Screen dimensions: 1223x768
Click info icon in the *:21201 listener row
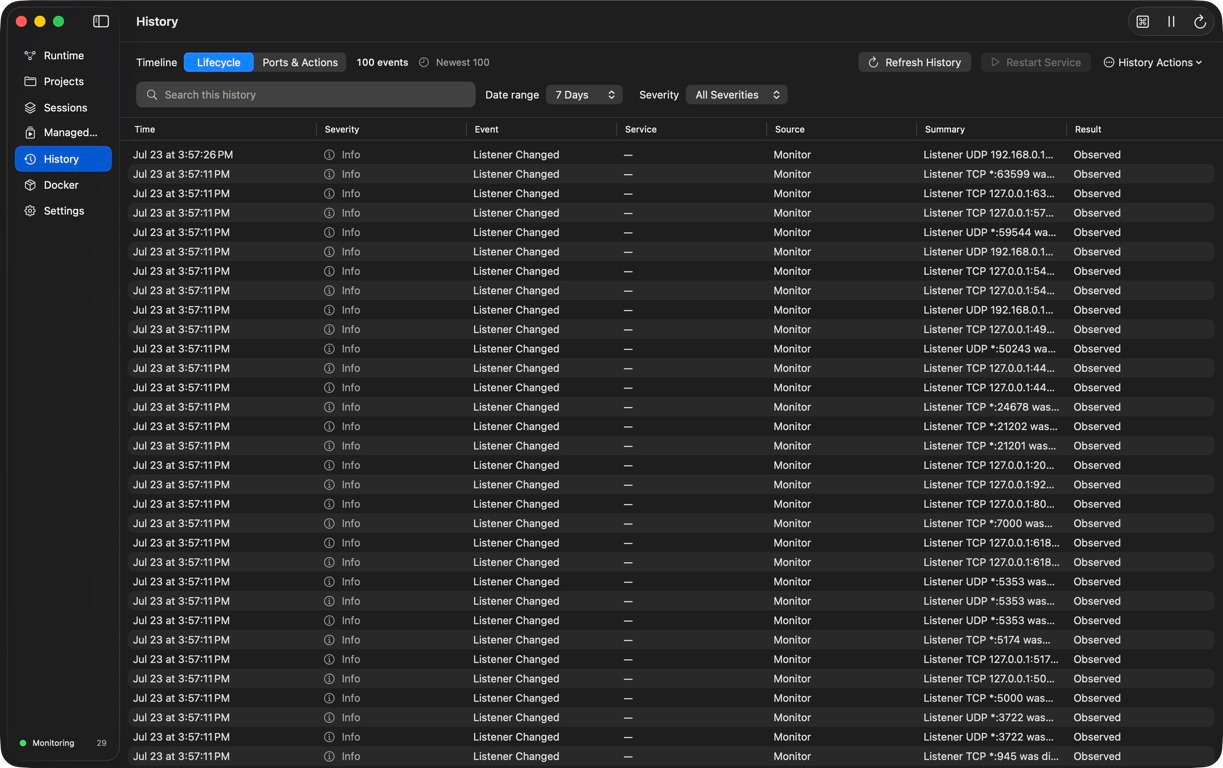click(x=329, y=446)
